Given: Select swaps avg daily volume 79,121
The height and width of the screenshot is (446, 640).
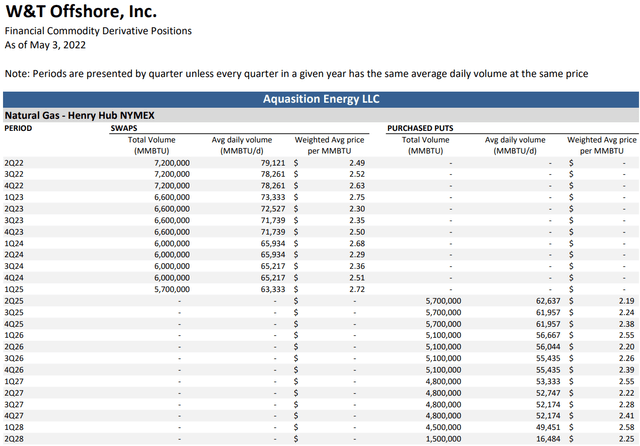Looking at the screenshot, I should 273,163.
